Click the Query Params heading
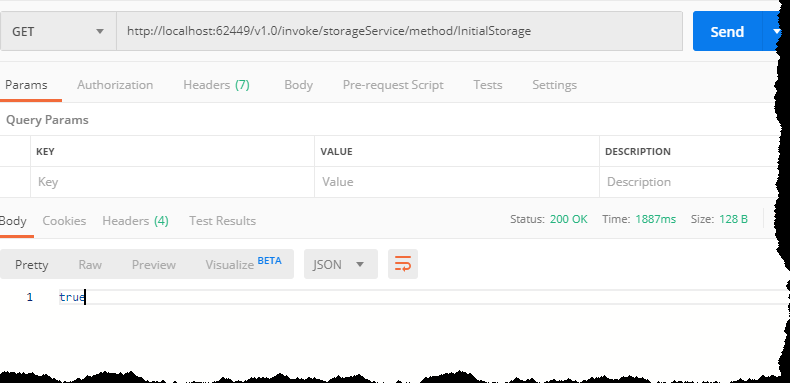 (47, 120)
